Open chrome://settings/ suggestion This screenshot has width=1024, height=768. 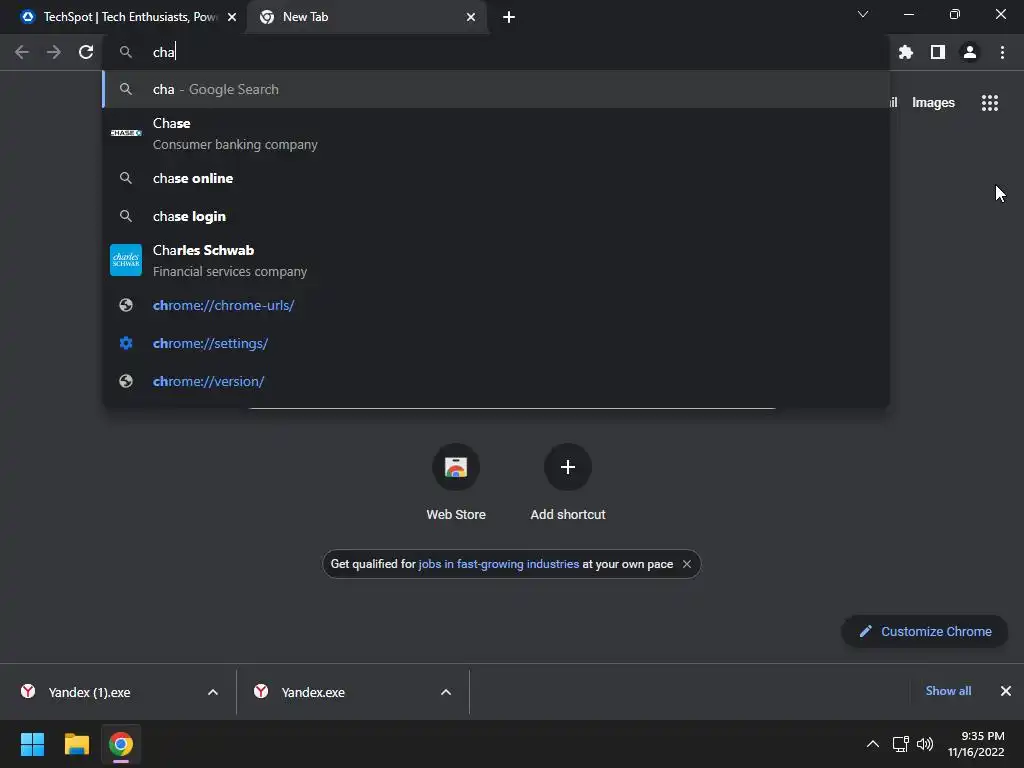tap(496, 343)
